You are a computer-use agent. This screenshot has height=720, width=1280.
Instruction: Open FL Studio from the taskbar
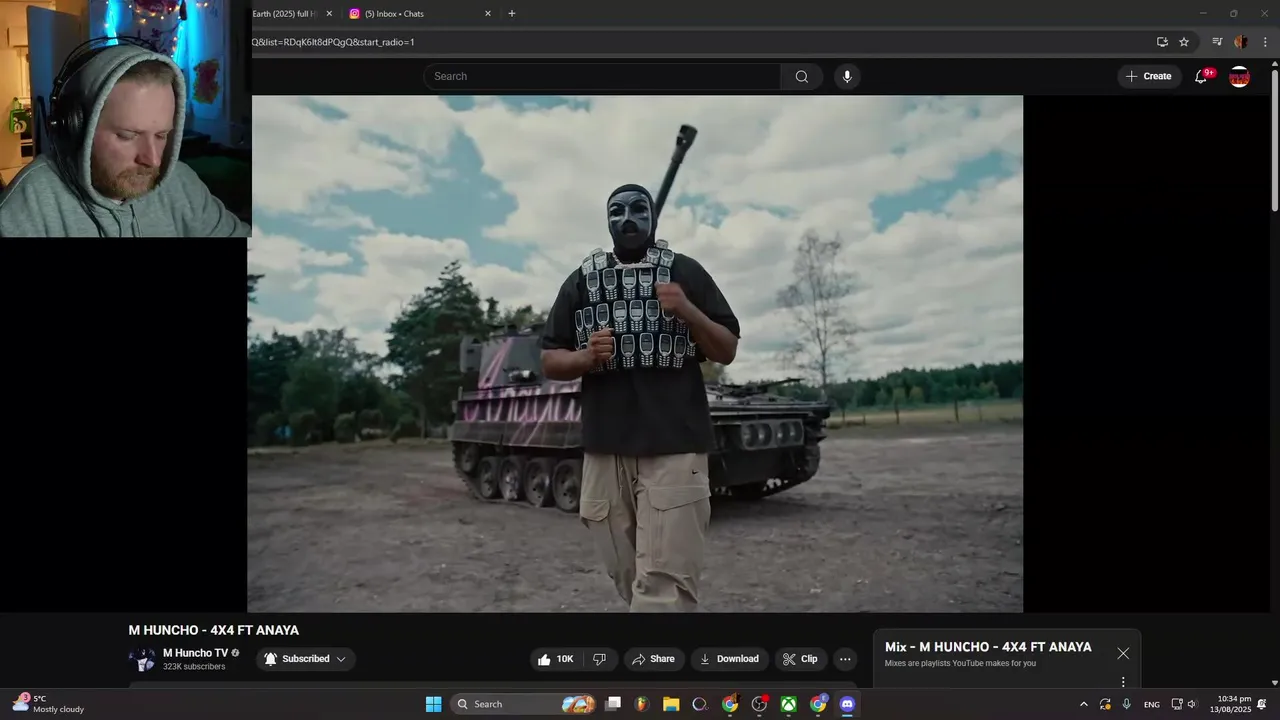(x=642, y=704)
